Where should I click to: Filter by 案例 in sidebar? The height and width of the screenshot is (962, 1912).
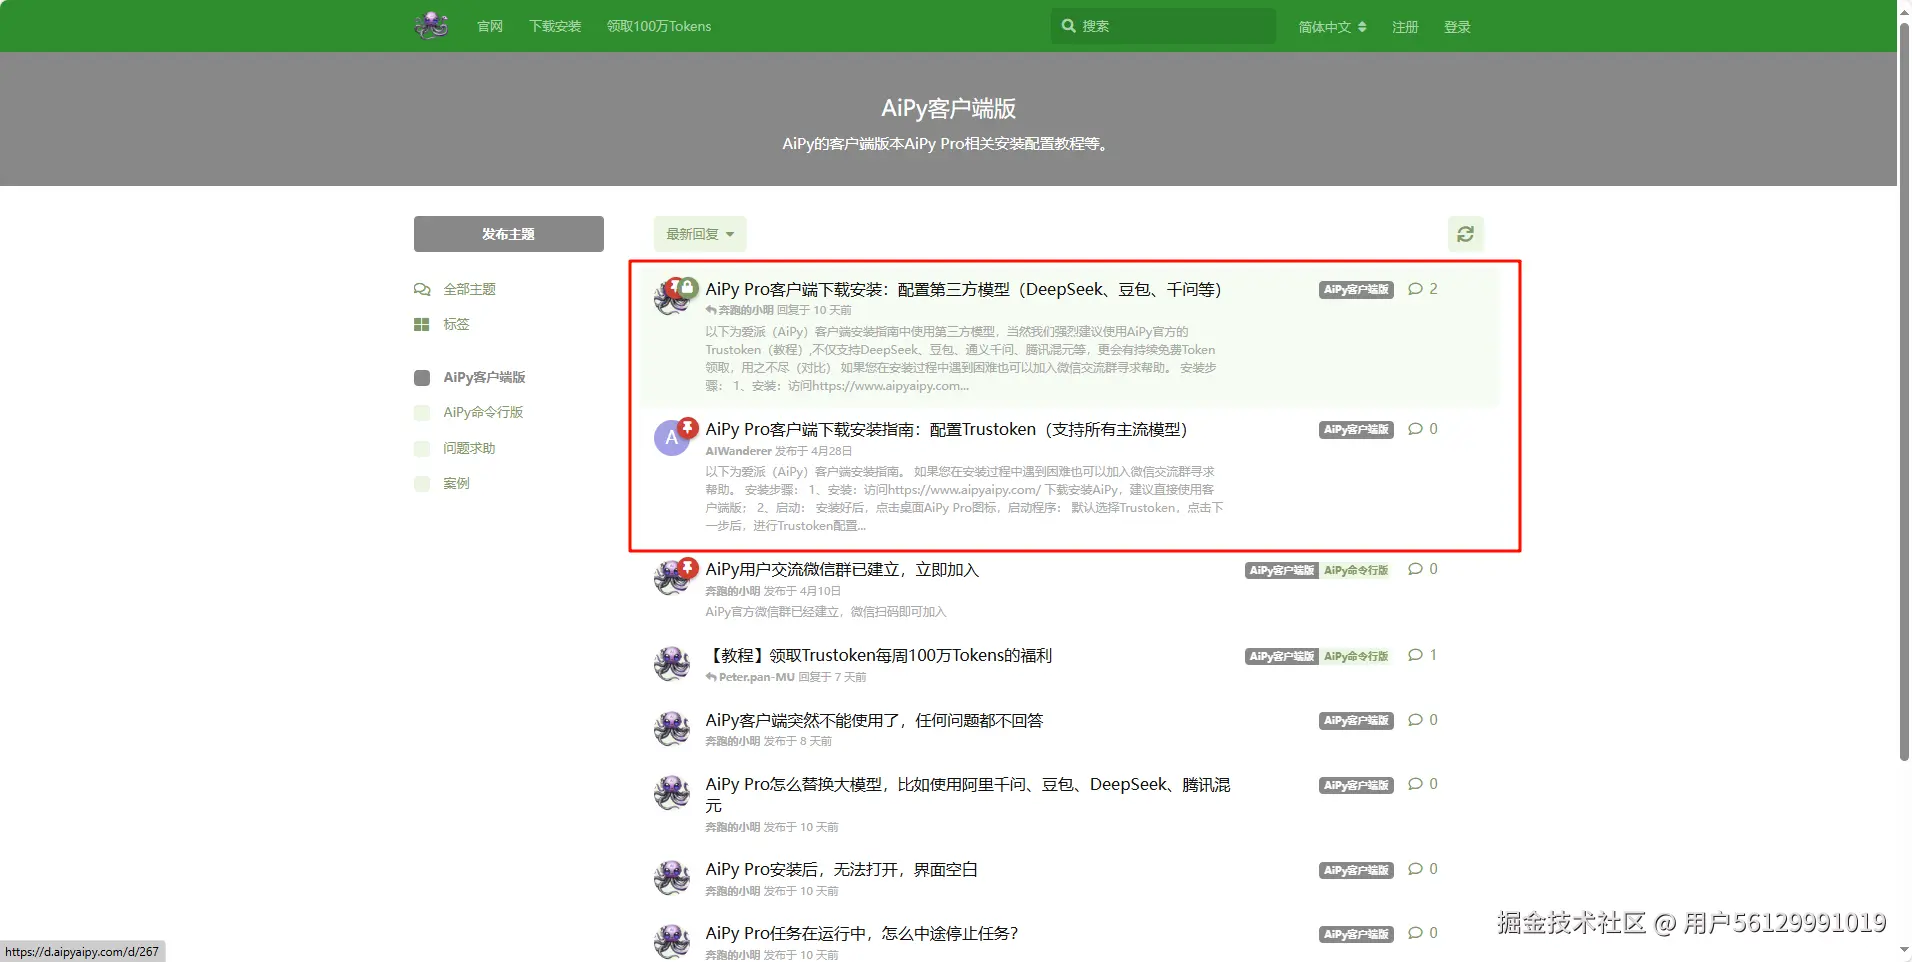[x=456, y=483]
